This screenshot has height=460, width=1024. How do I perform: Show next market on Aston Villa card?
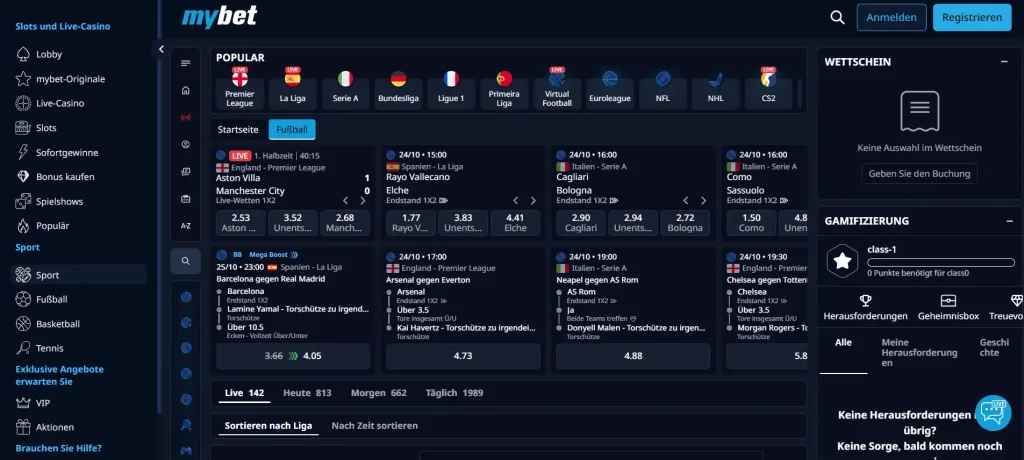pyautogui.click(x=363, y=201)
